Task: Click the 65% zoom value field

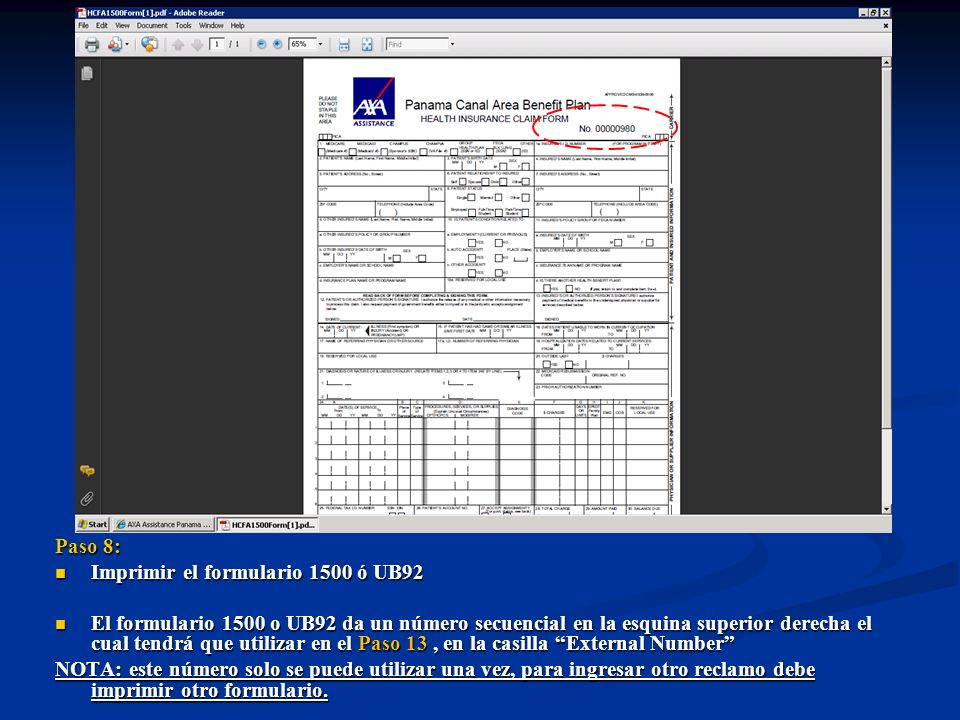Action: coord(302,44)
